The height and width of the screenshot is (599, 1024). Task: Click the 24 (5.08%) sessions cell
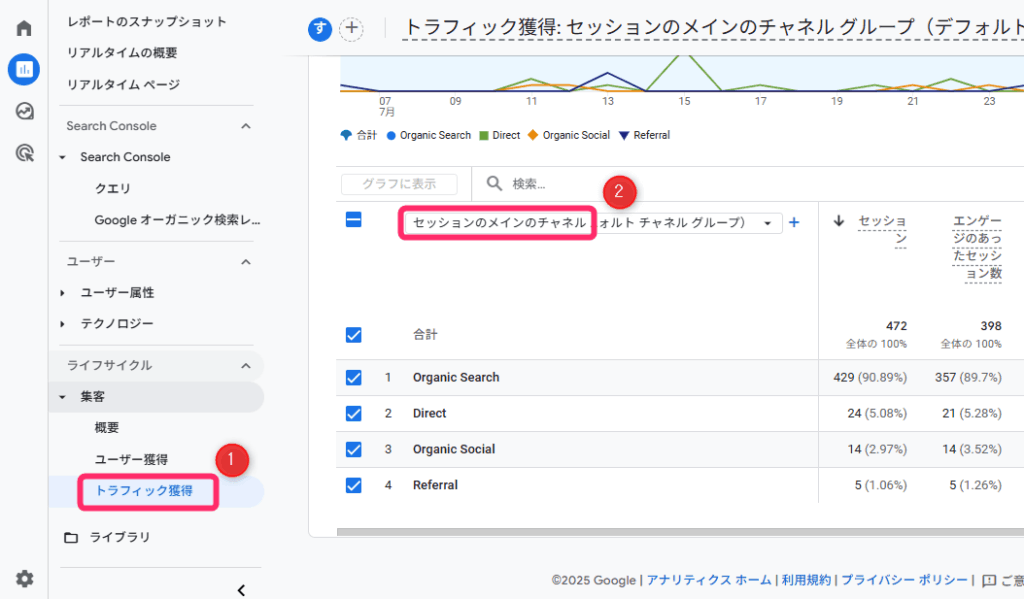click(877, 413)
